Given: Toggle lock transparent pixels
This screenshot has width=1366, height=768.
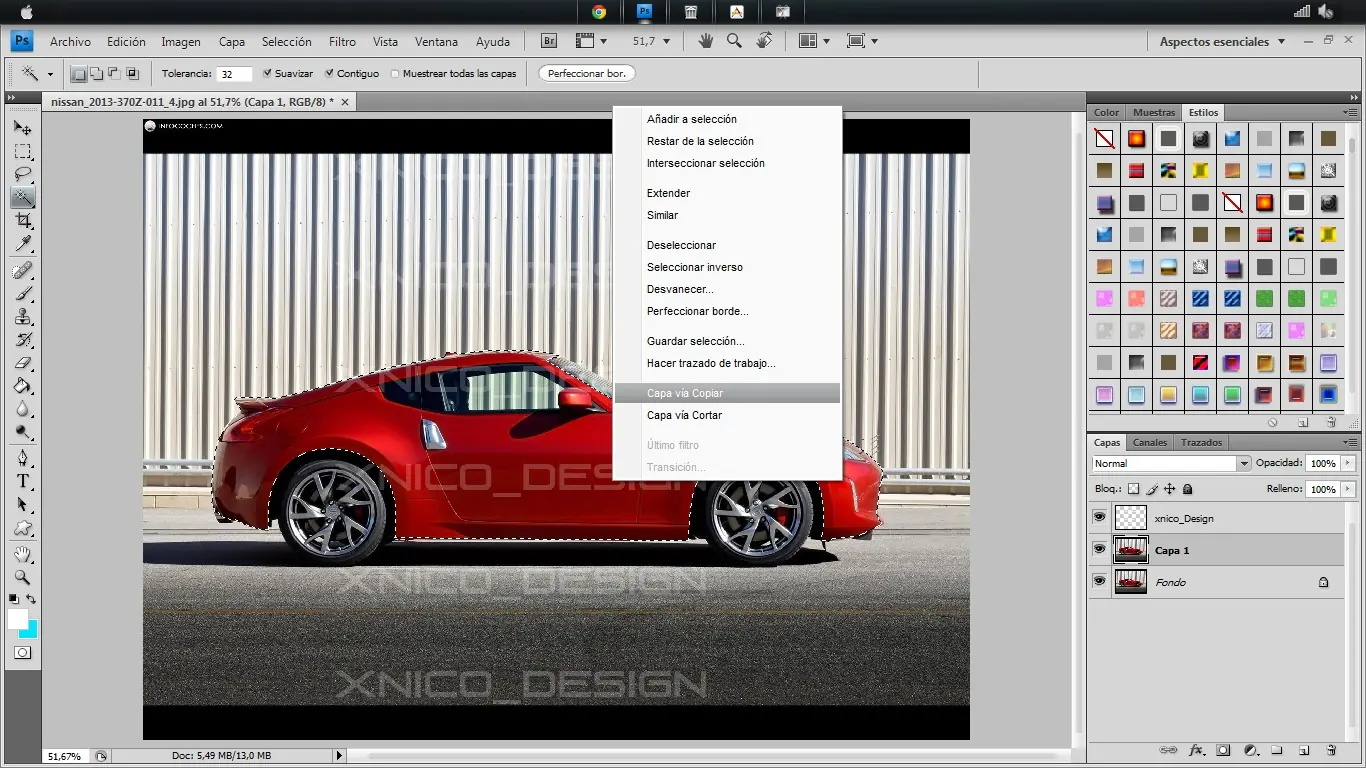Looking at the screenshot, I should coord(1133,489).
